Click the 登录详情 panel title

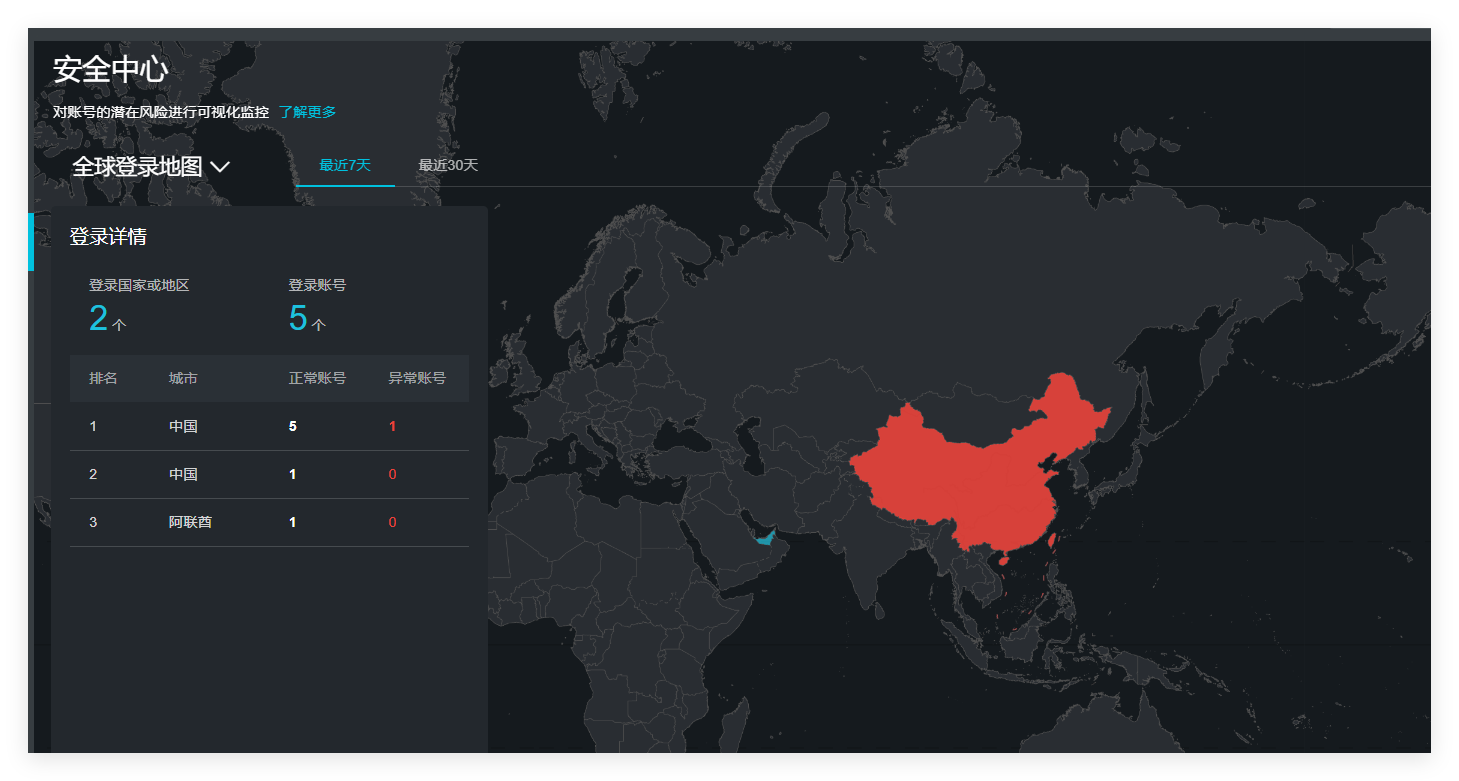[x=108, y=237]
